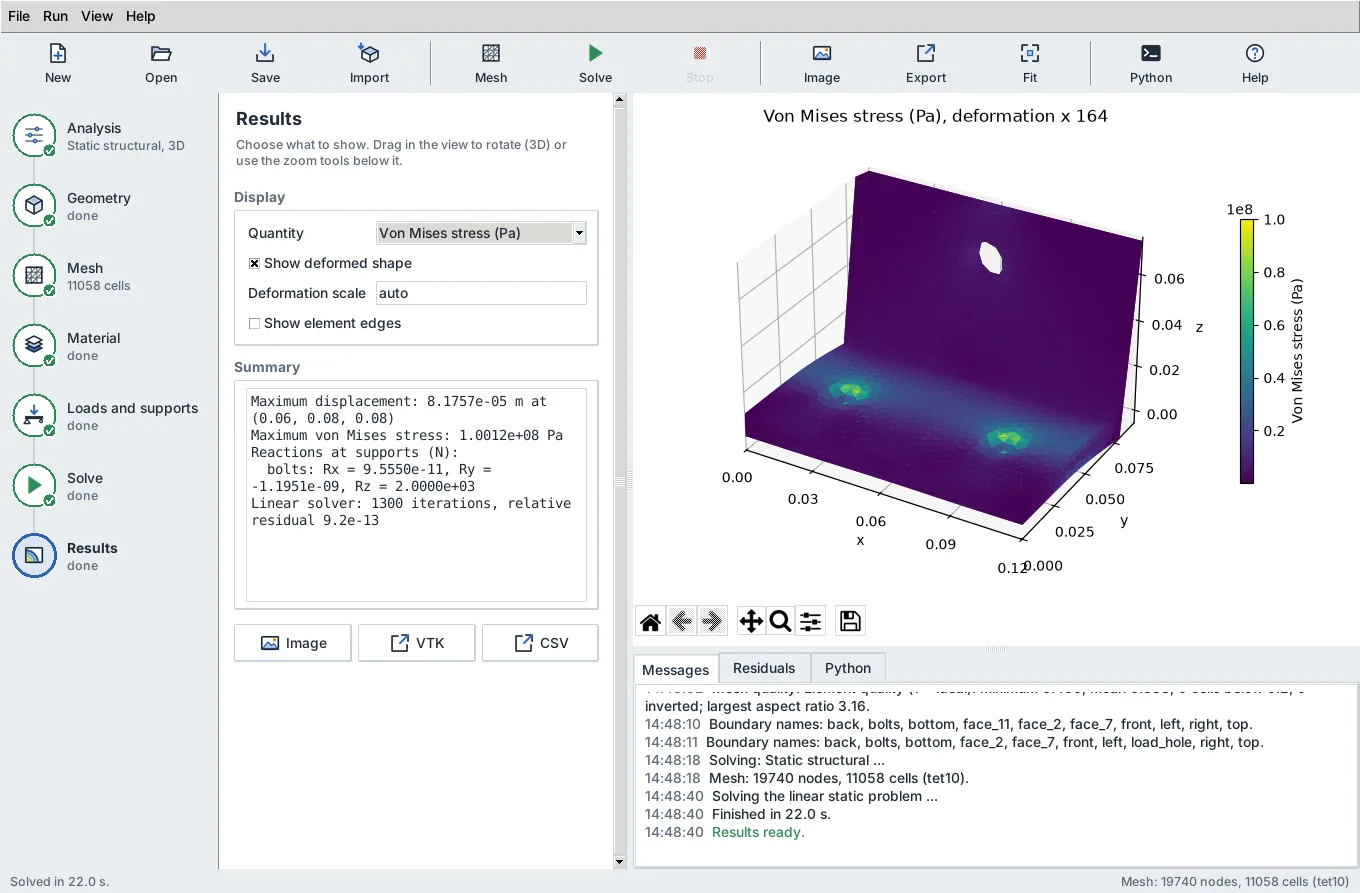1360x893 pixels.
Task: Click the Image button under Summary
Action: 293,643
